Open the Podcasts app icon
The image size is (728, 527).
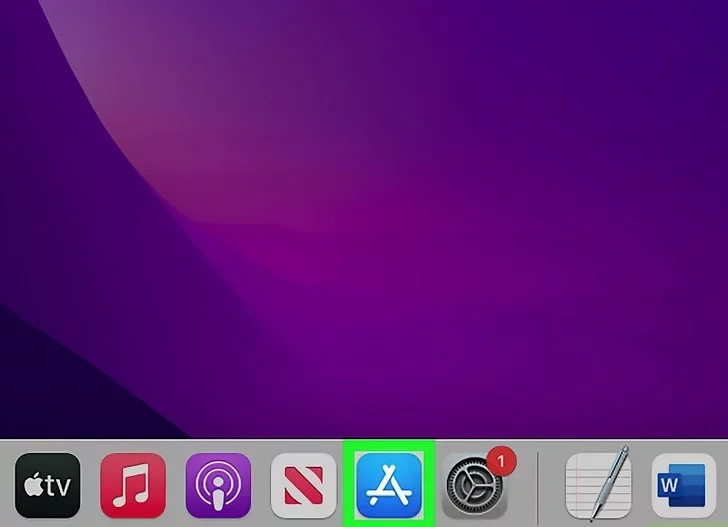[x=218, y=485]
